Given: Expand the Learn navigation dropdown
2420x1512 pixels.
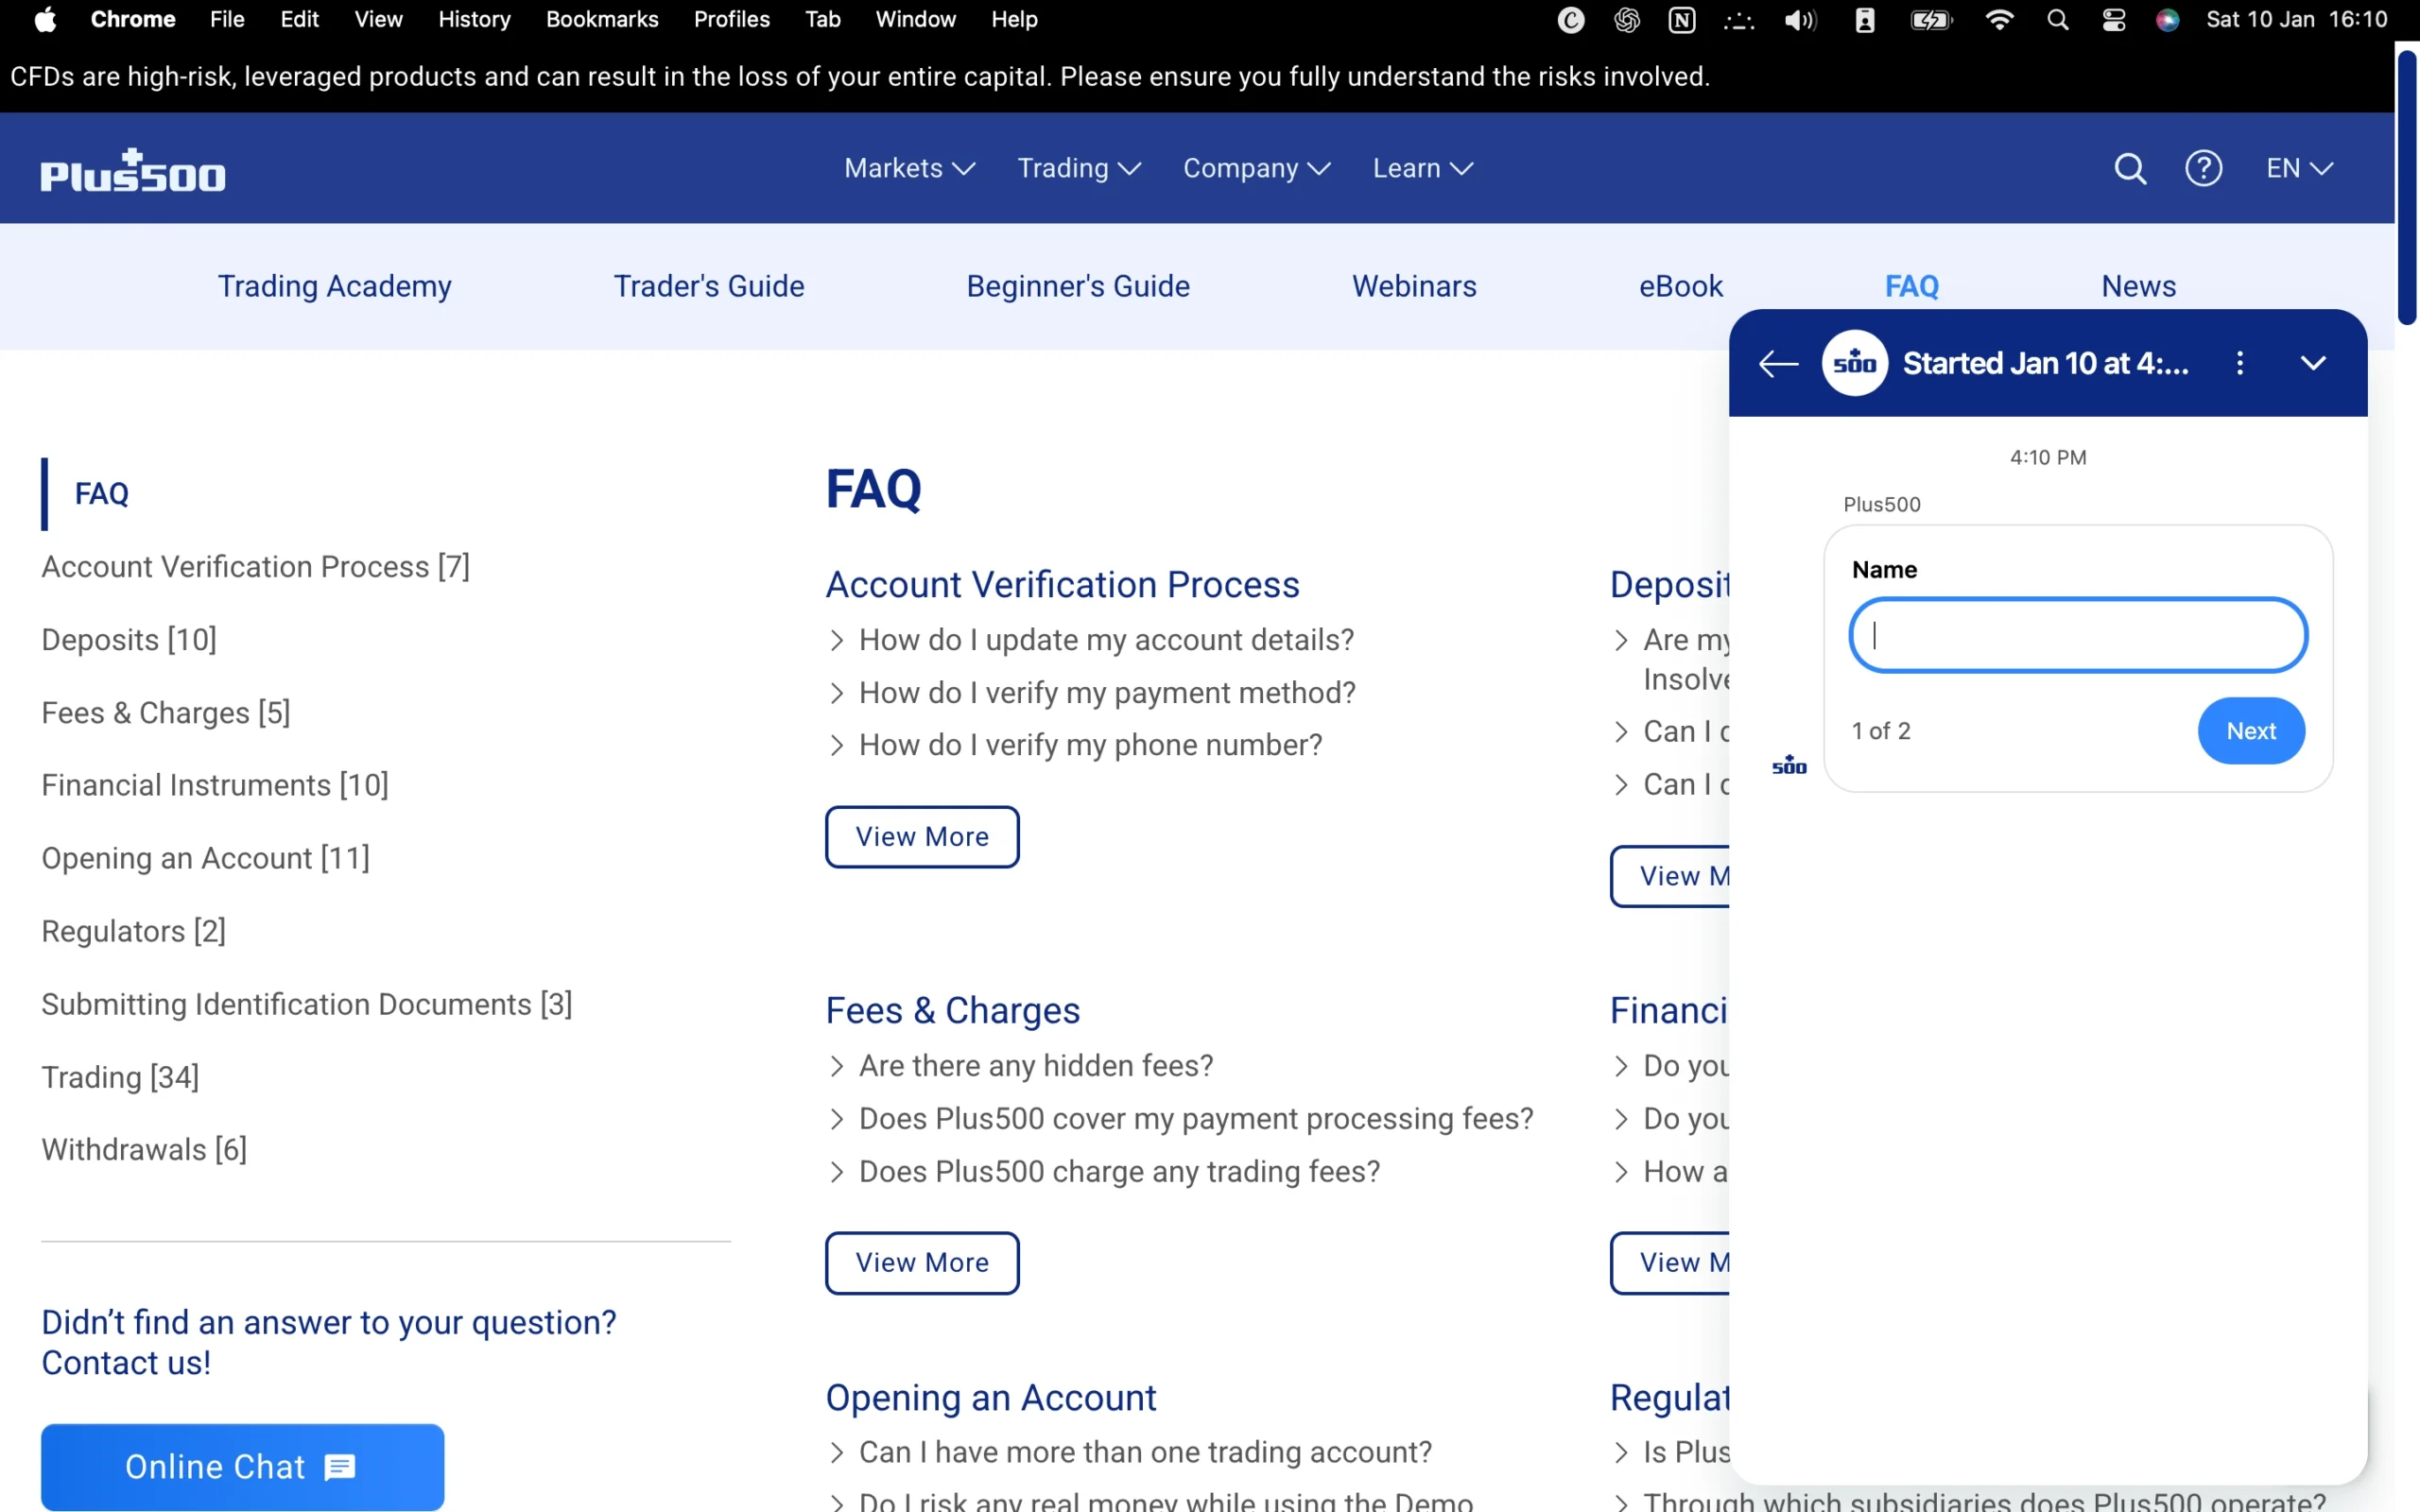Looking at the screenshot, I should tap(1421, 168).
